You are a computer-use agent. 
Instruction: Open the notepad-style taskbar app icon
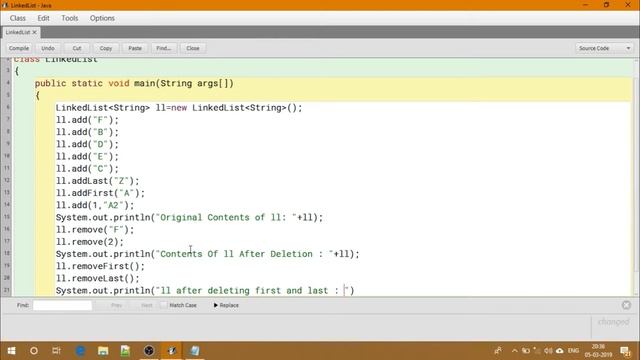(195, 351)
